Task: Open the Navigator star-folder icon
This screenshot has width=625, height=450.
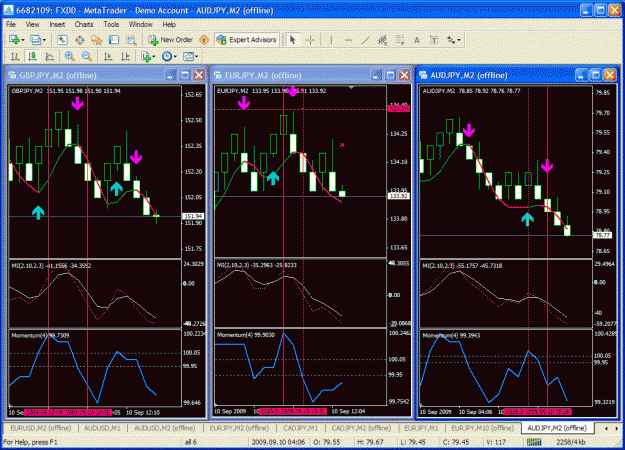Action: 96,40
